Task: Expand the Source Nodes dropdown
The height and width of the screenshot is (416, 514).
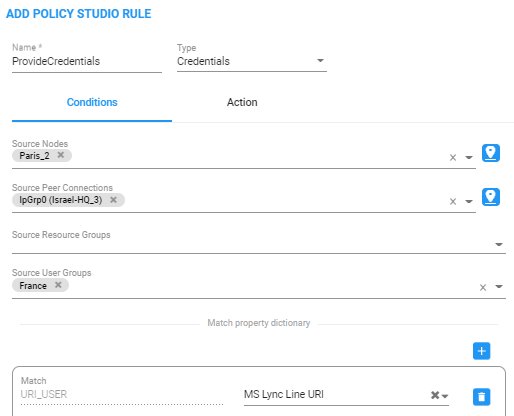Action: point(469,157)
